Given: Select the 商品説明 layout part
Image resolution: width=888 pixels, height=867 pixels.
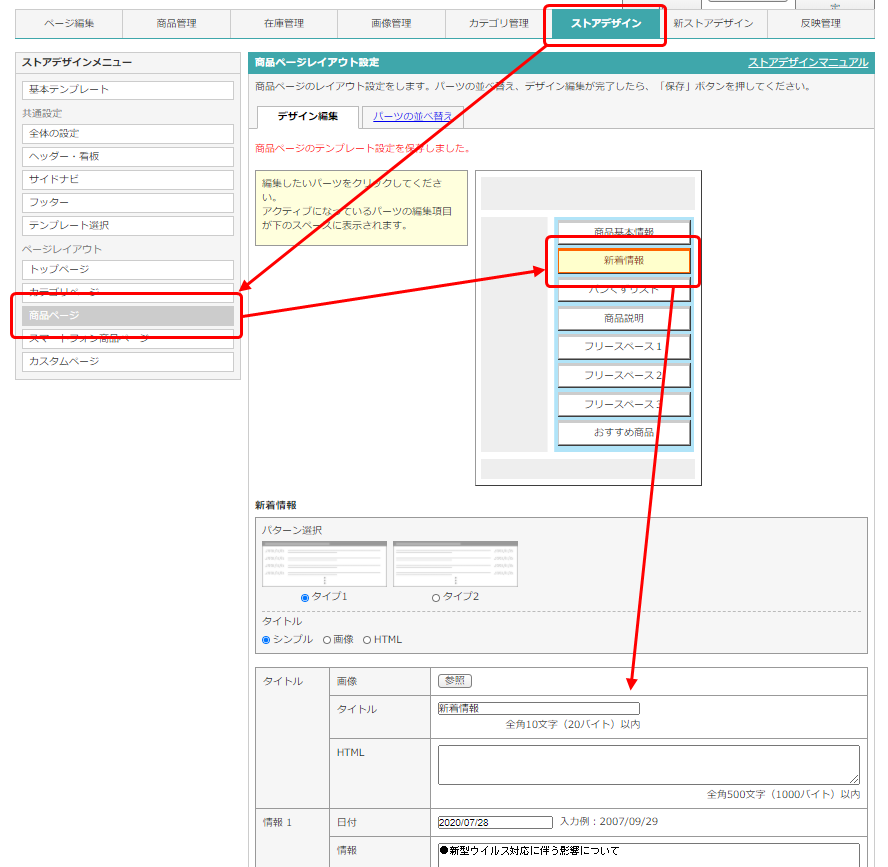Looking at the screenshot, I should [623, 319].
